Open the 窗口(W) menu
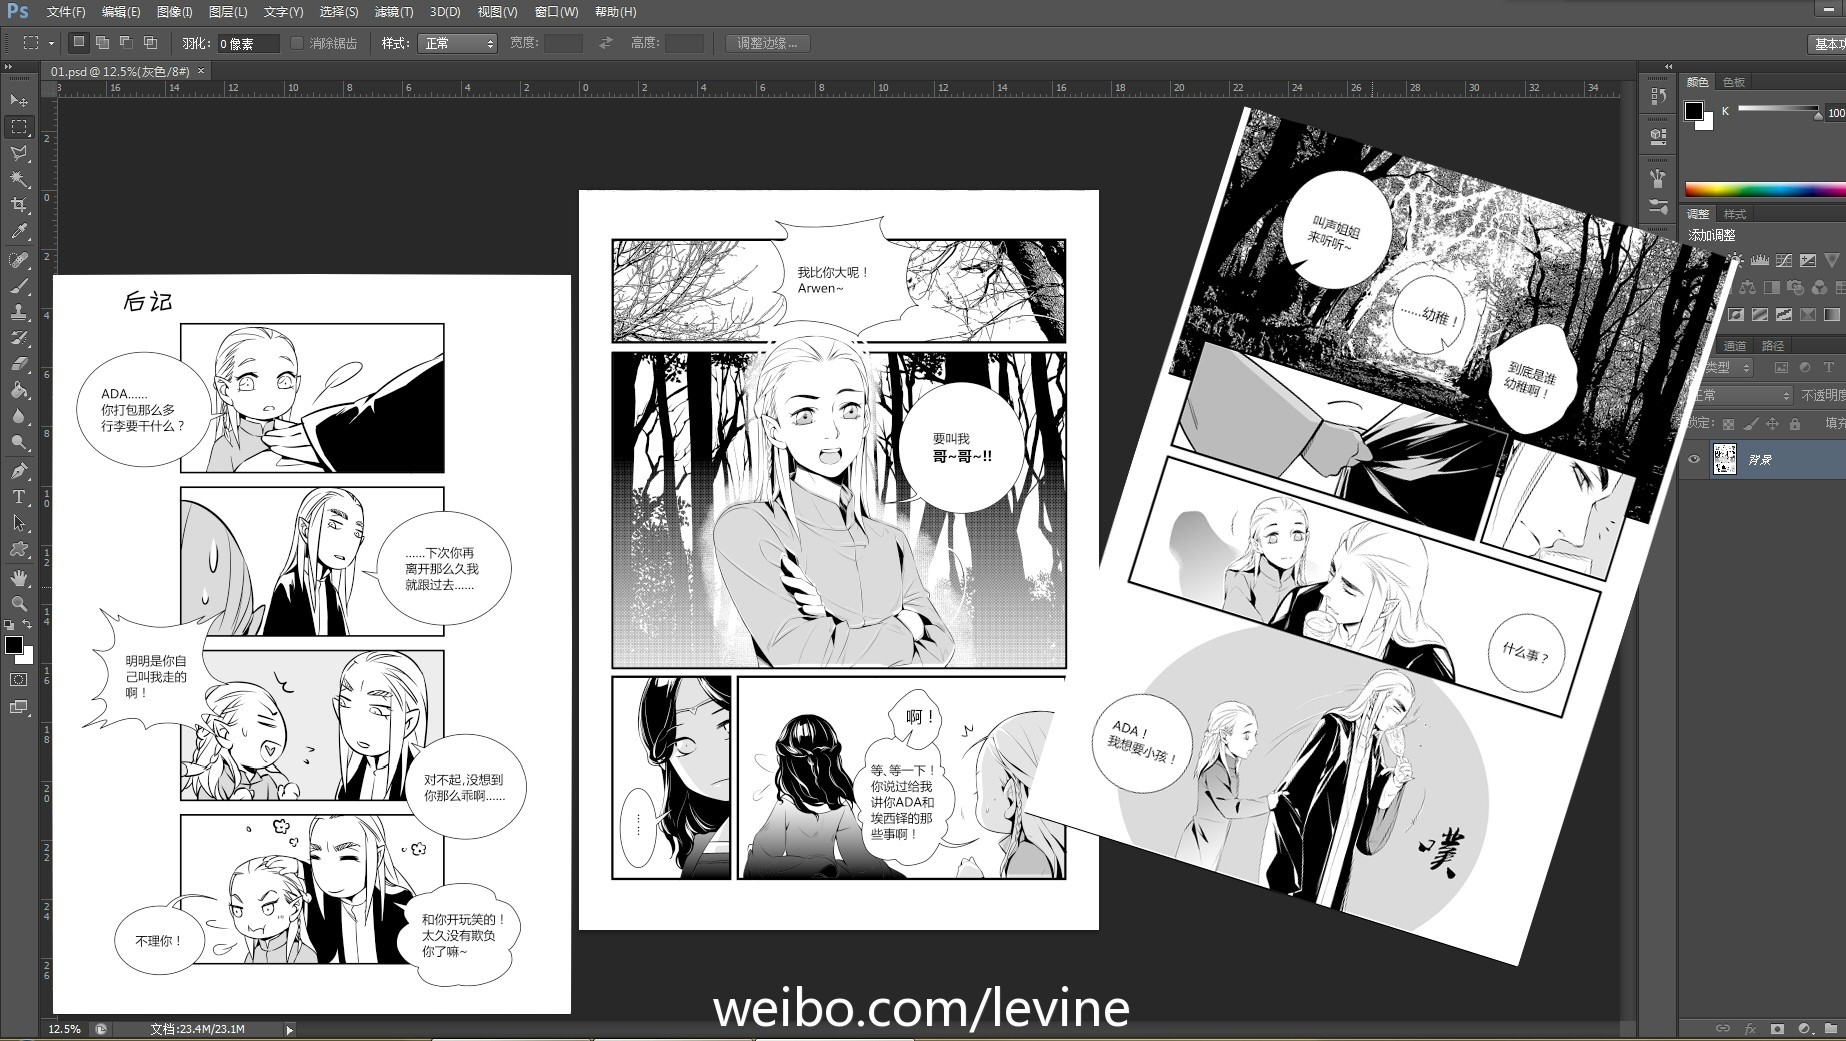 (x=556, y=12)
